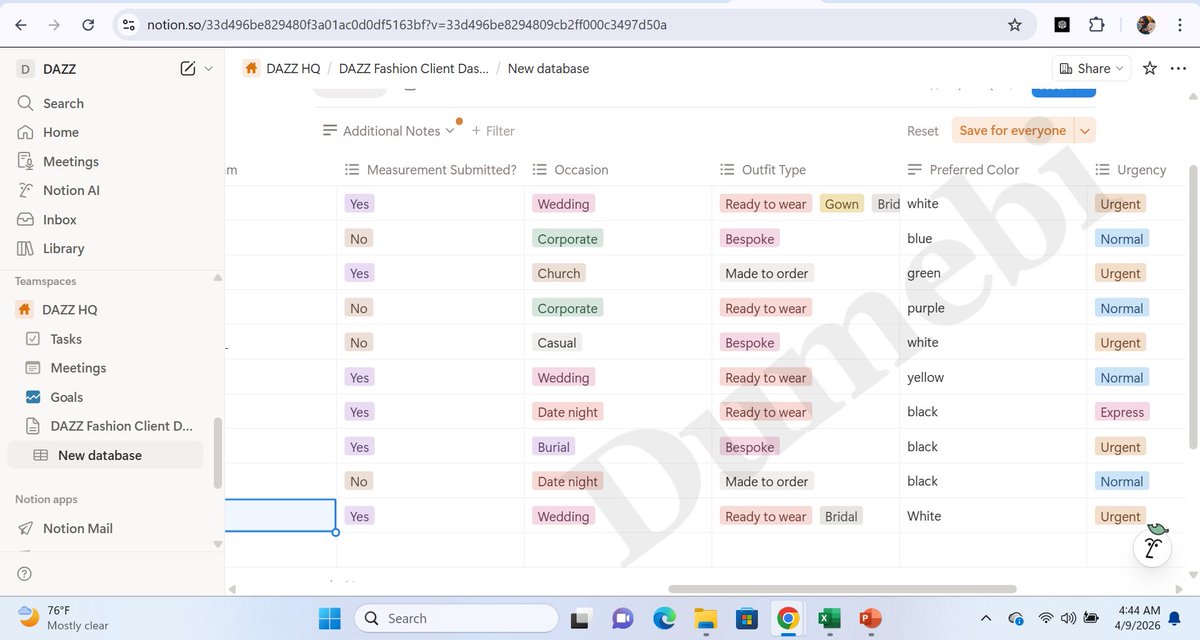Open Measurement Submitted? column header
1200x640 pixels.
click(x=430, y=170)
